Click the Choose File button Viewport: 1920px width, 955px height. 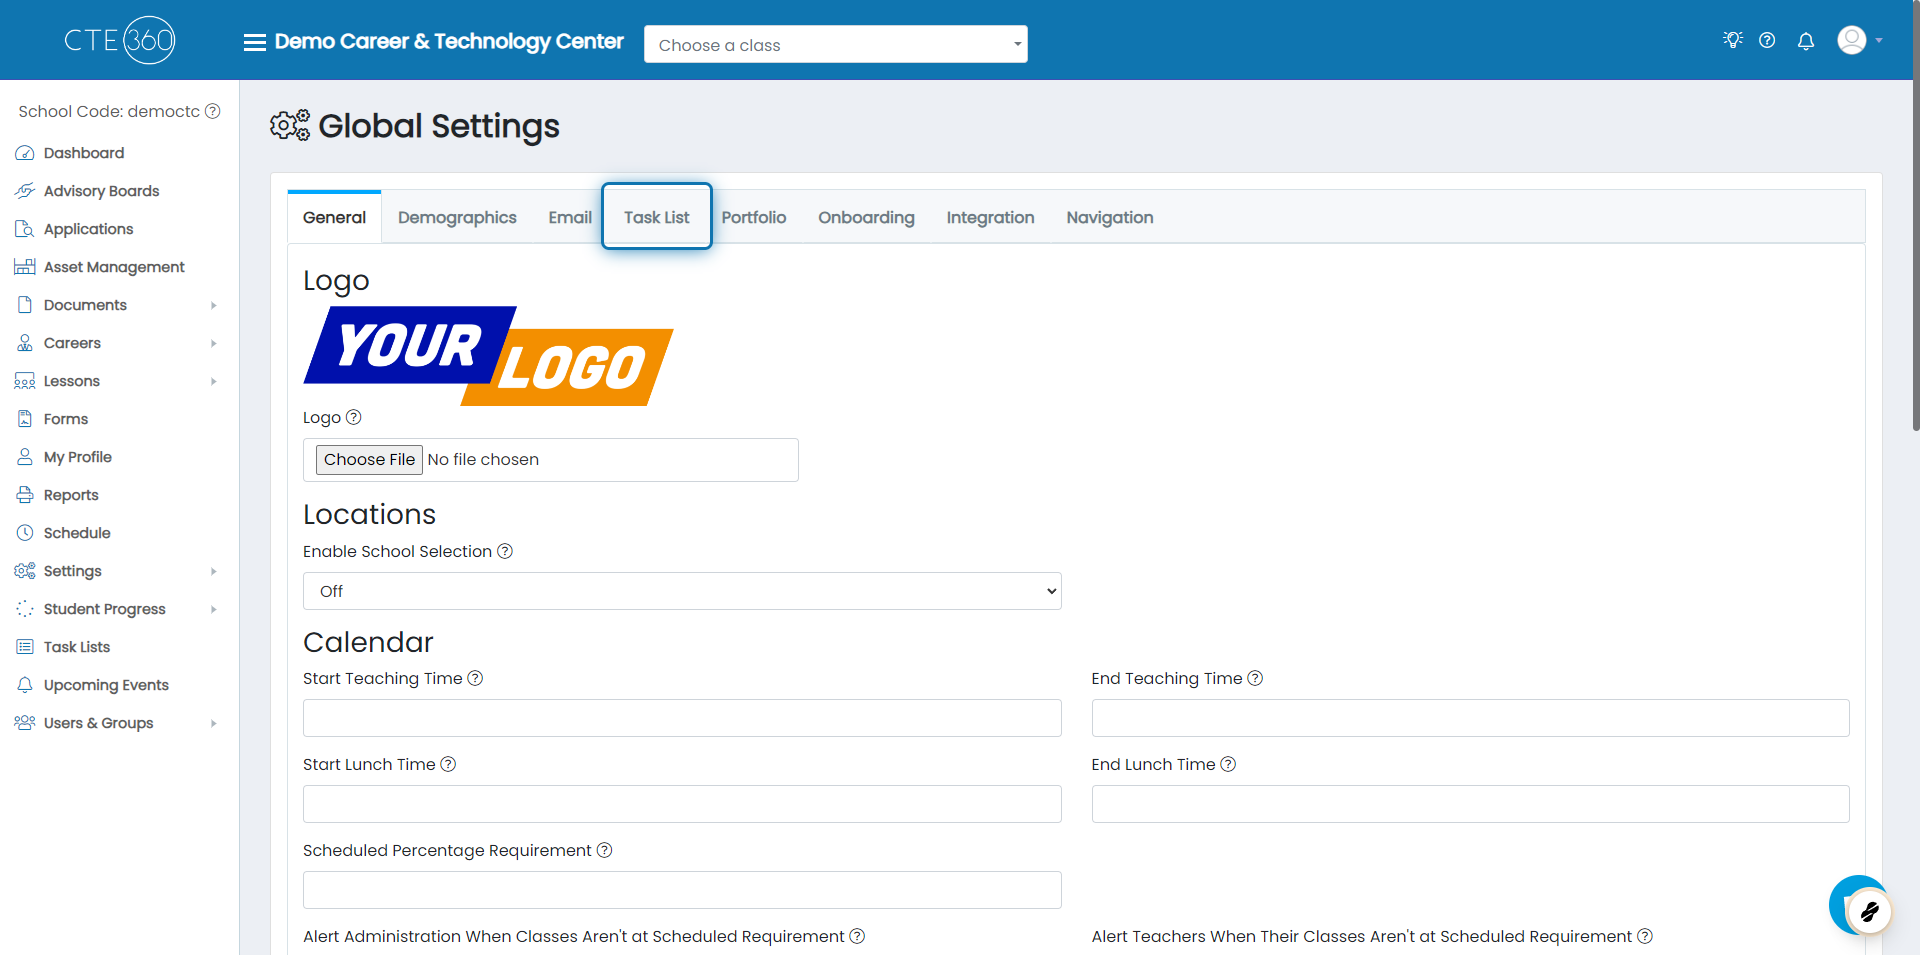369,459
